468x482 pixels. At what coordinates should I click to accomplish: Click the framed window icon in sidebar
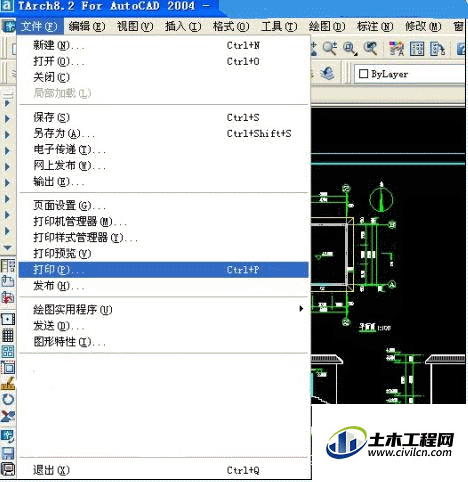click(8, 368)
